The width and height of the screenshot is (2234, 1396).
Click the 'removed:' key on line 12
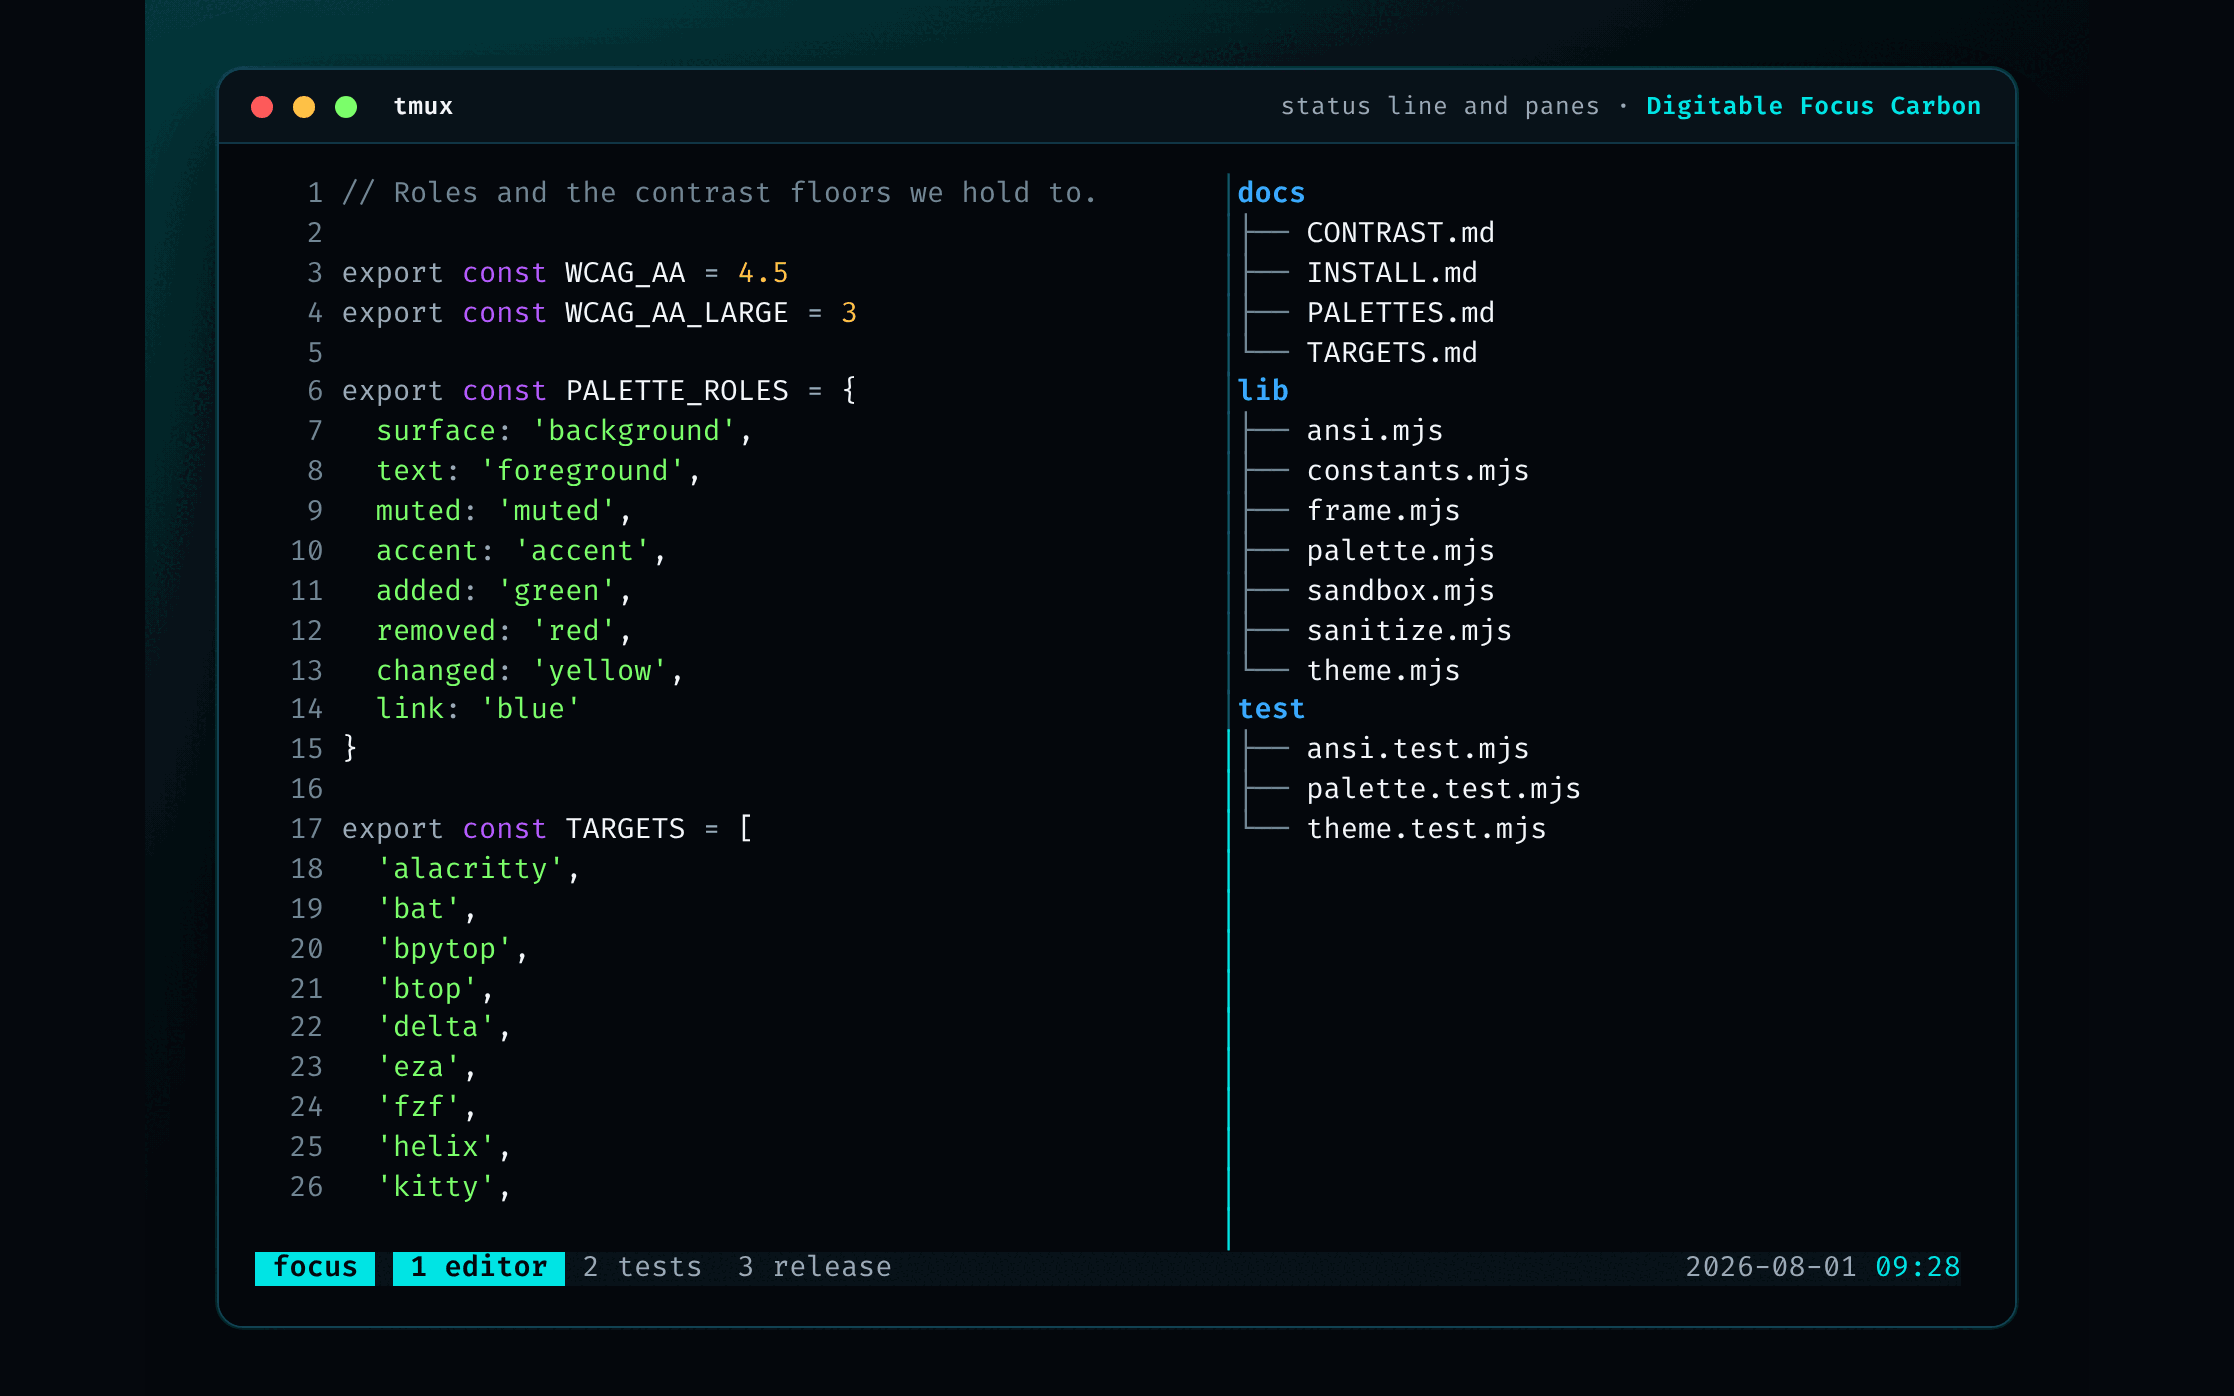(x=444, y=631)
